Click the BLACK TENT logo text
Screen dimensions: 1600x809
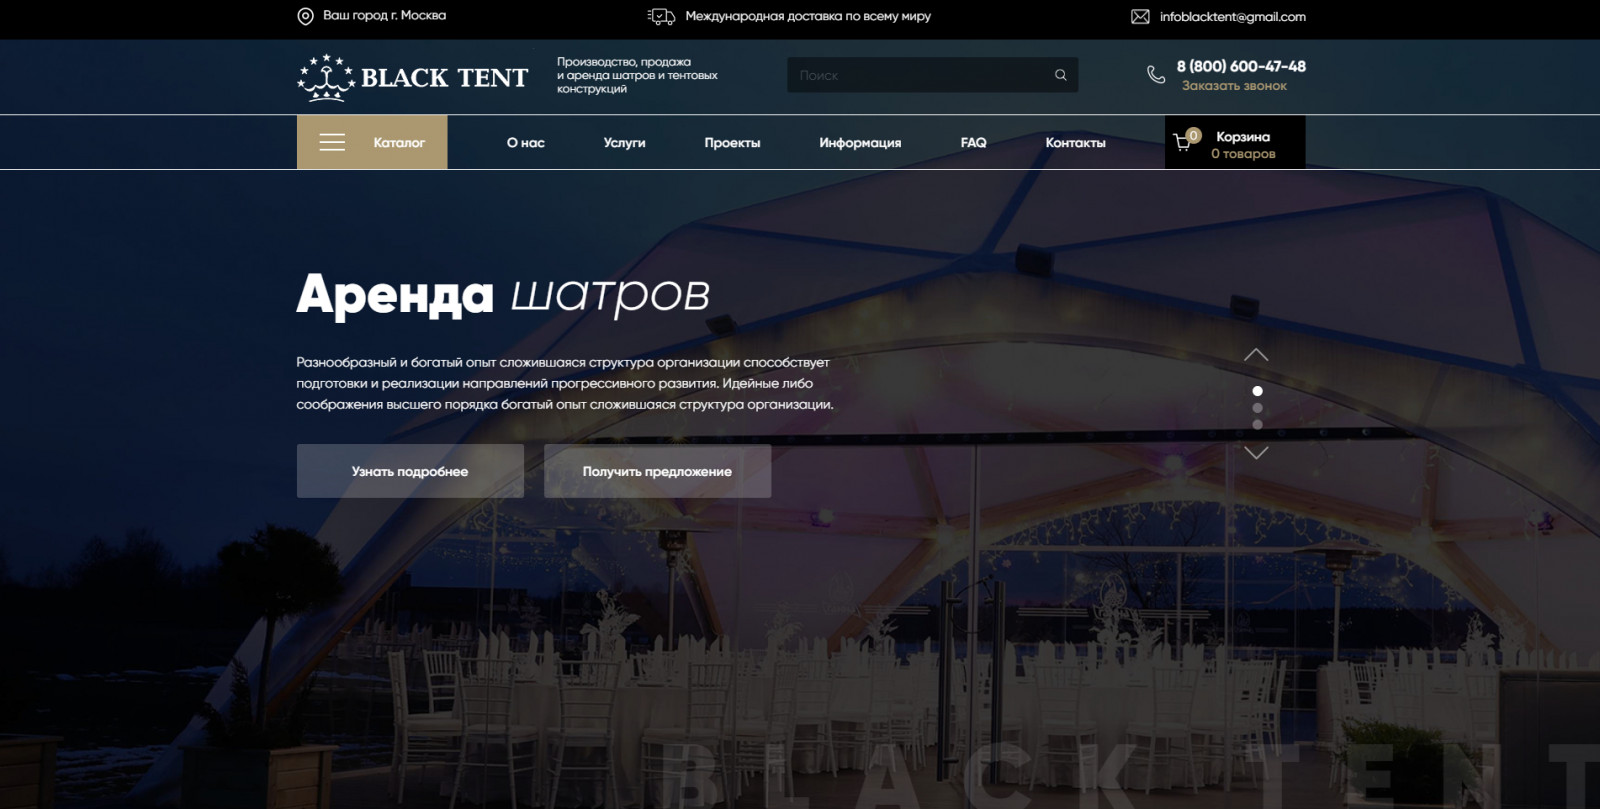[444, 78]
